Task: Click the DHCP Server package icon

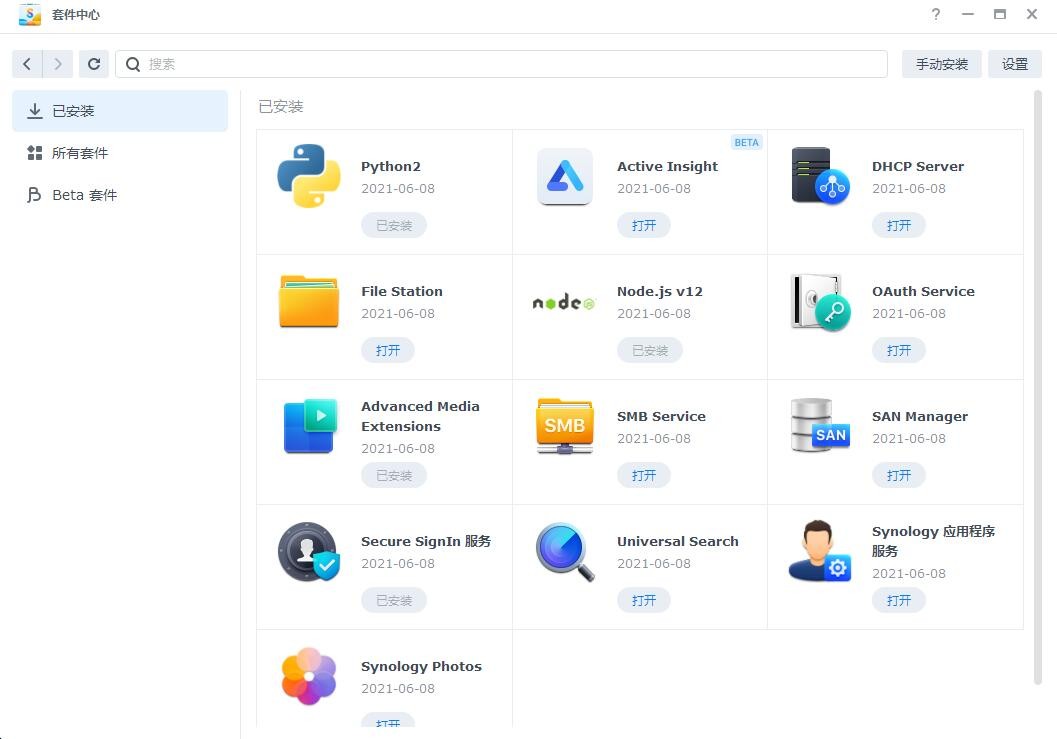Action: [x=820, y=176]
